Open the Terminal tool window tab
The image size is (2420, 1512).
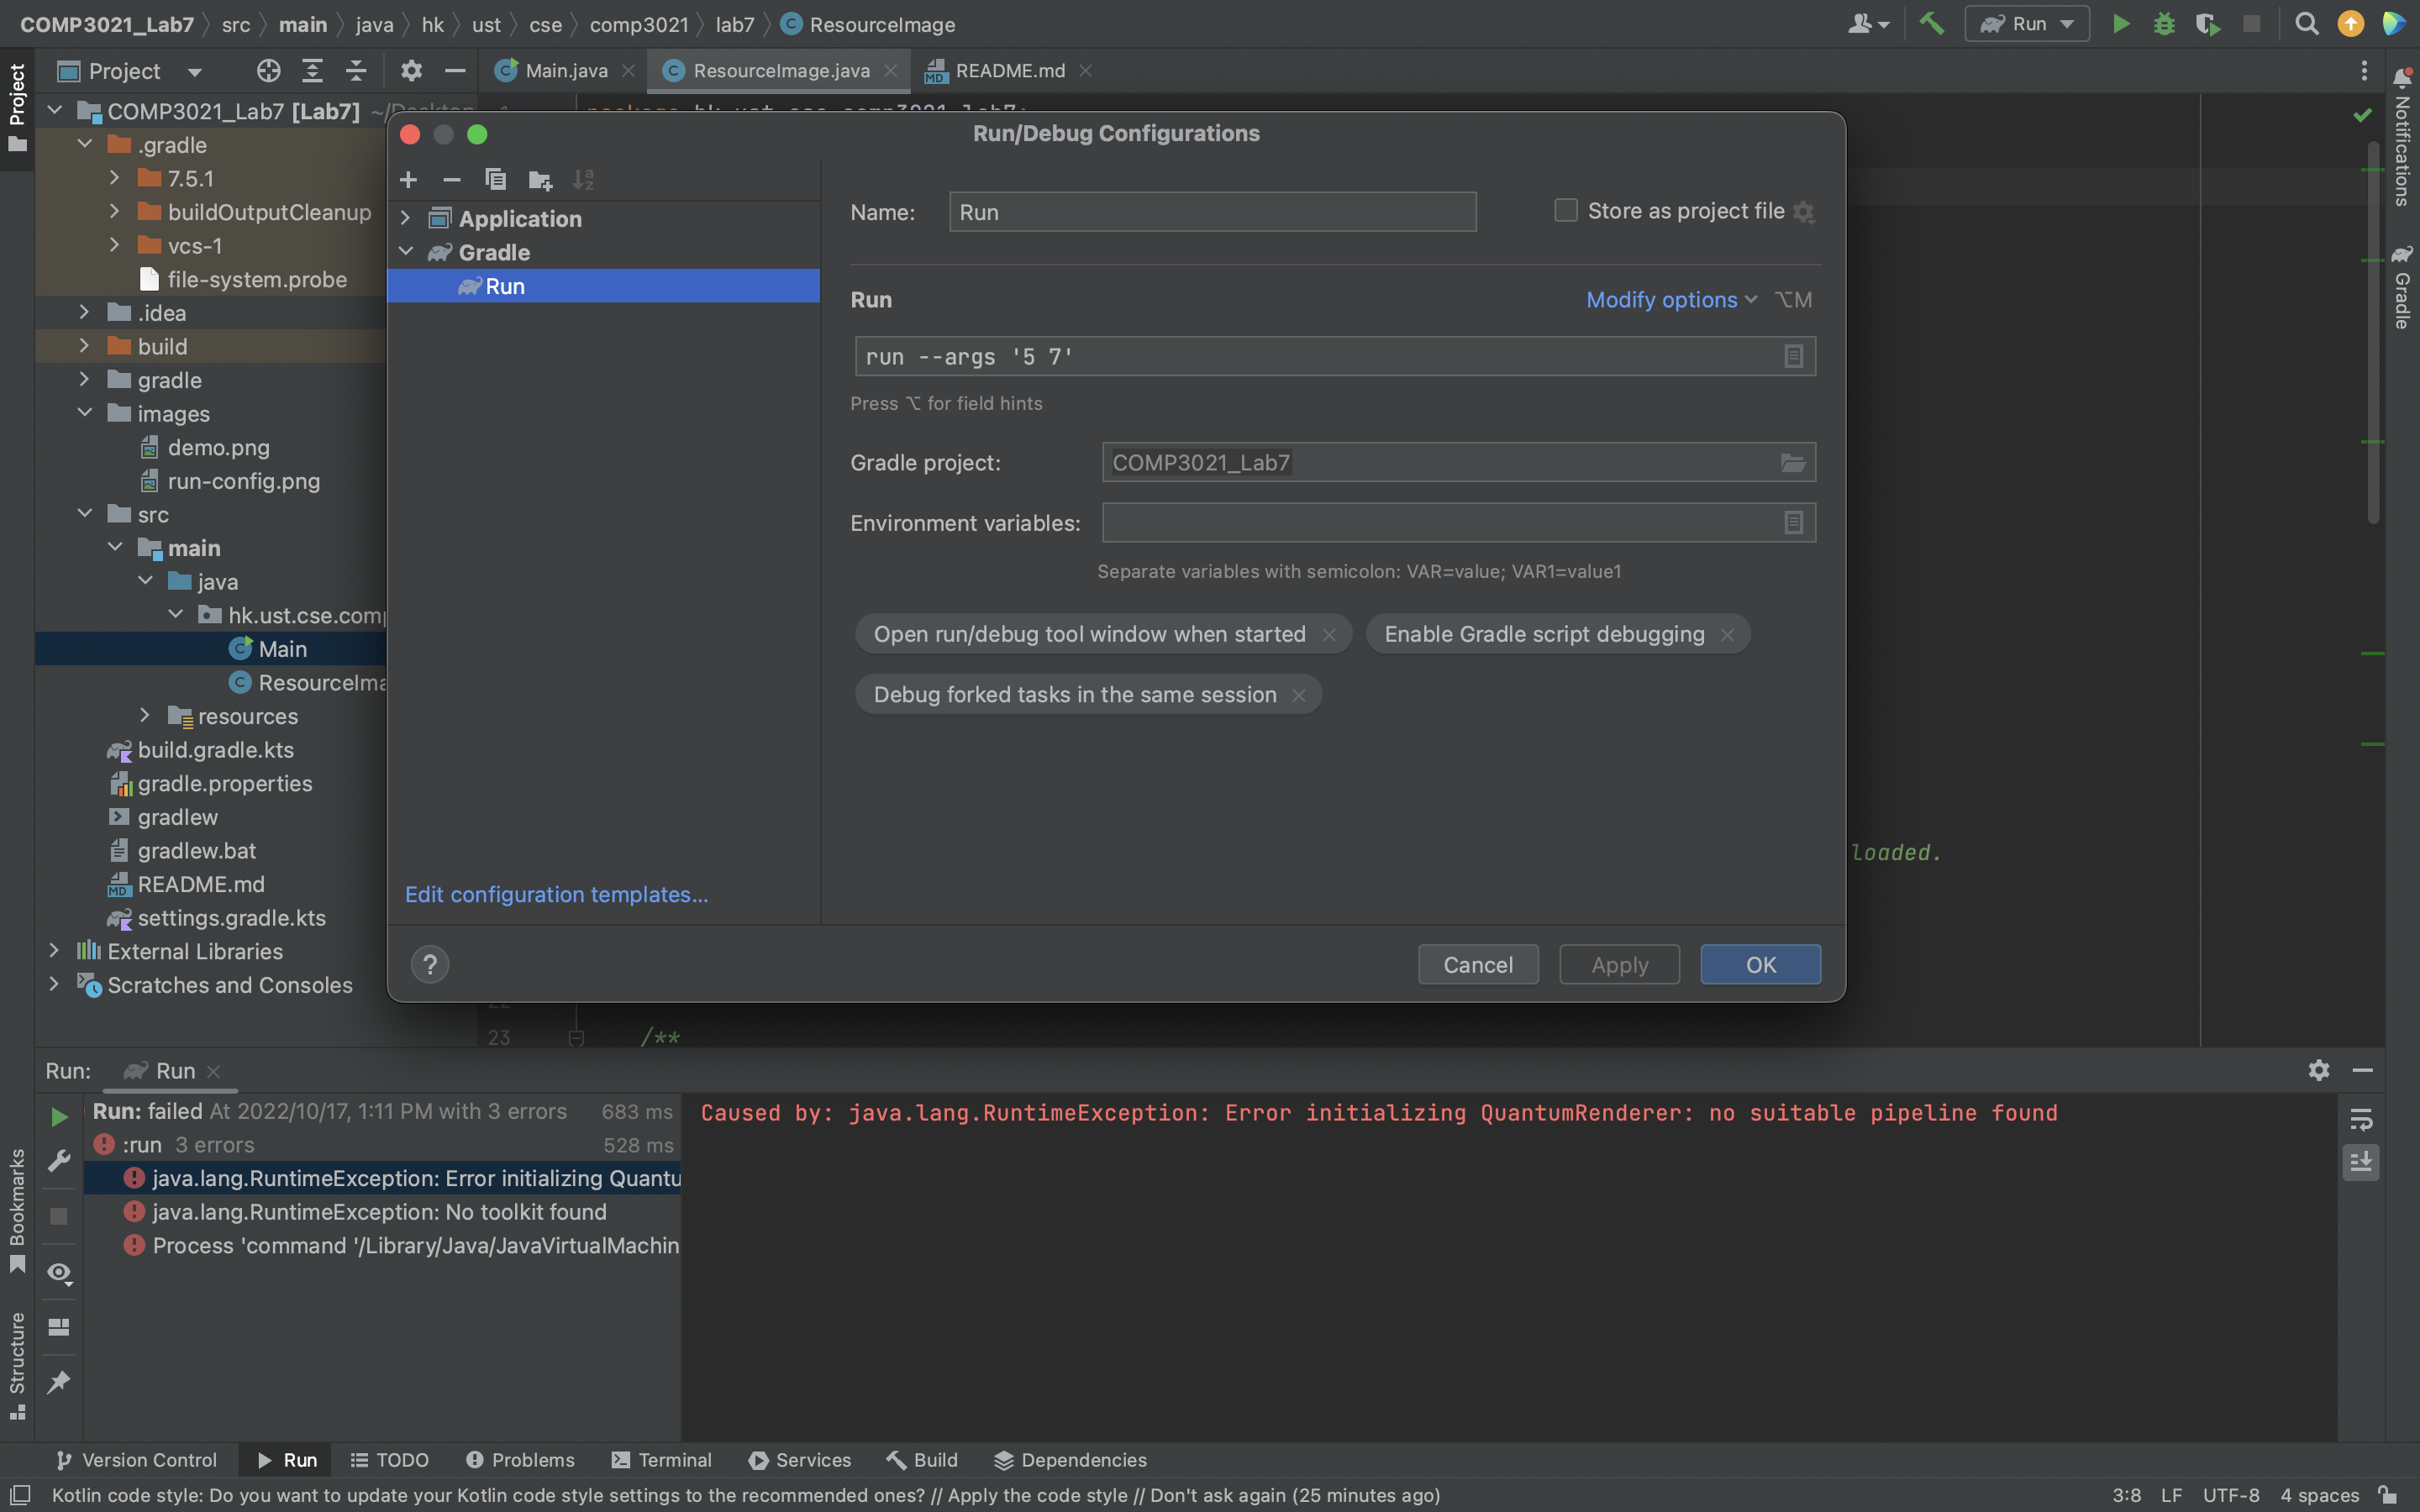point(661,1460)
